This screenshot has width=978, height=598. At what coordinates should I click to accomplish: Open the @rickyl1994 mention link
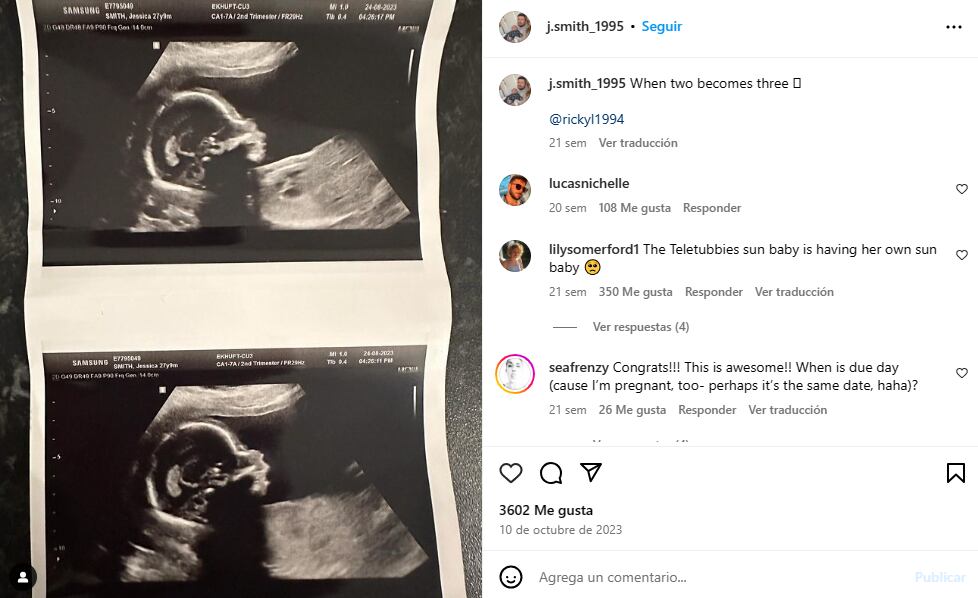point(586,119)
